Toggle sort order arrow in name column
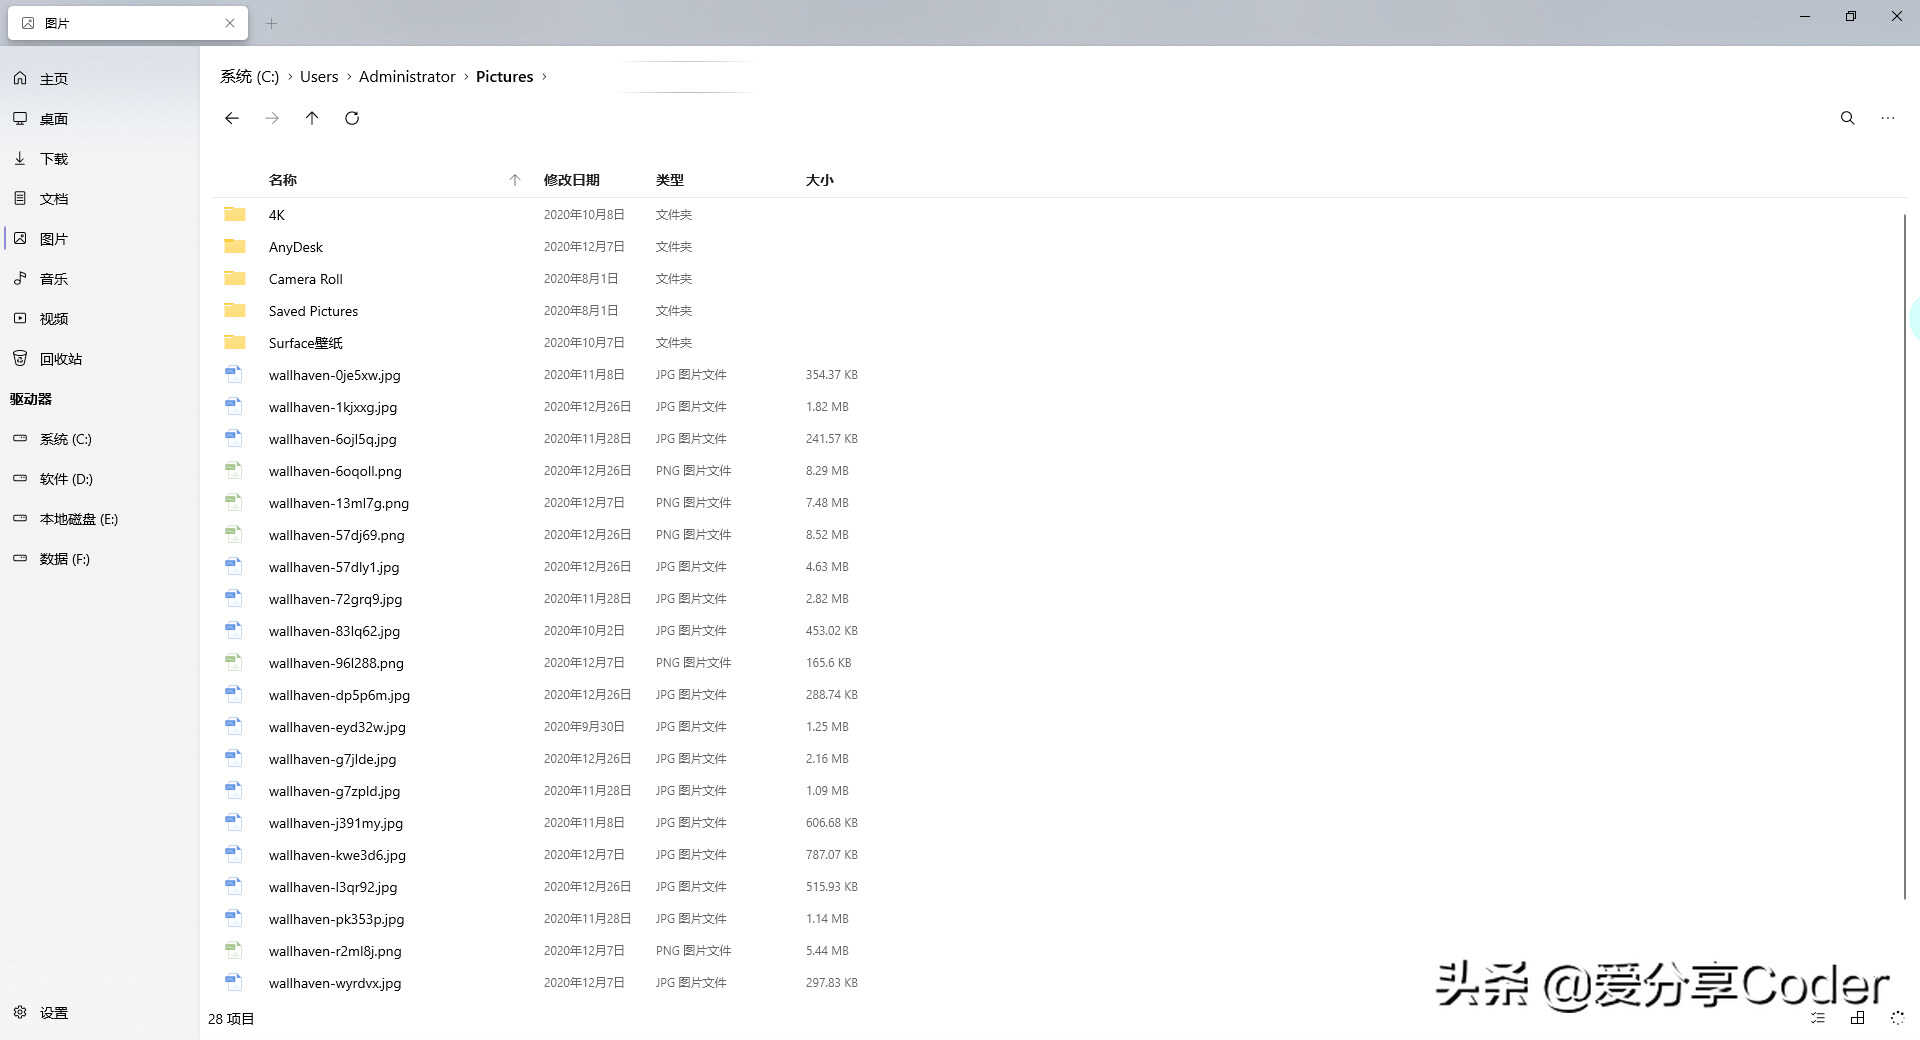Viewport: 1920px width, 1040px height. (x=515, y=180)
